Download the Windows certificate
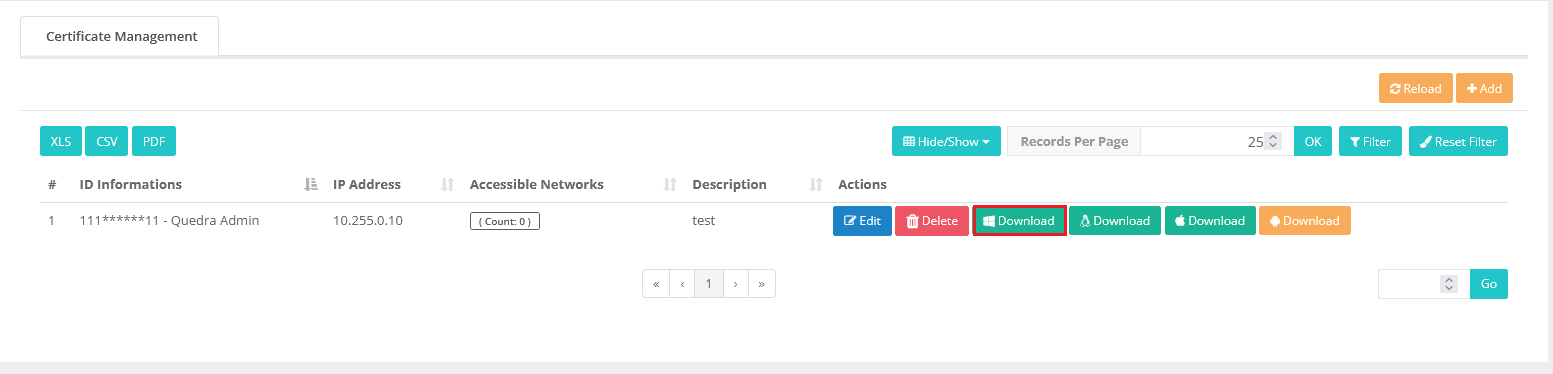 click(x=1019, y=221)
